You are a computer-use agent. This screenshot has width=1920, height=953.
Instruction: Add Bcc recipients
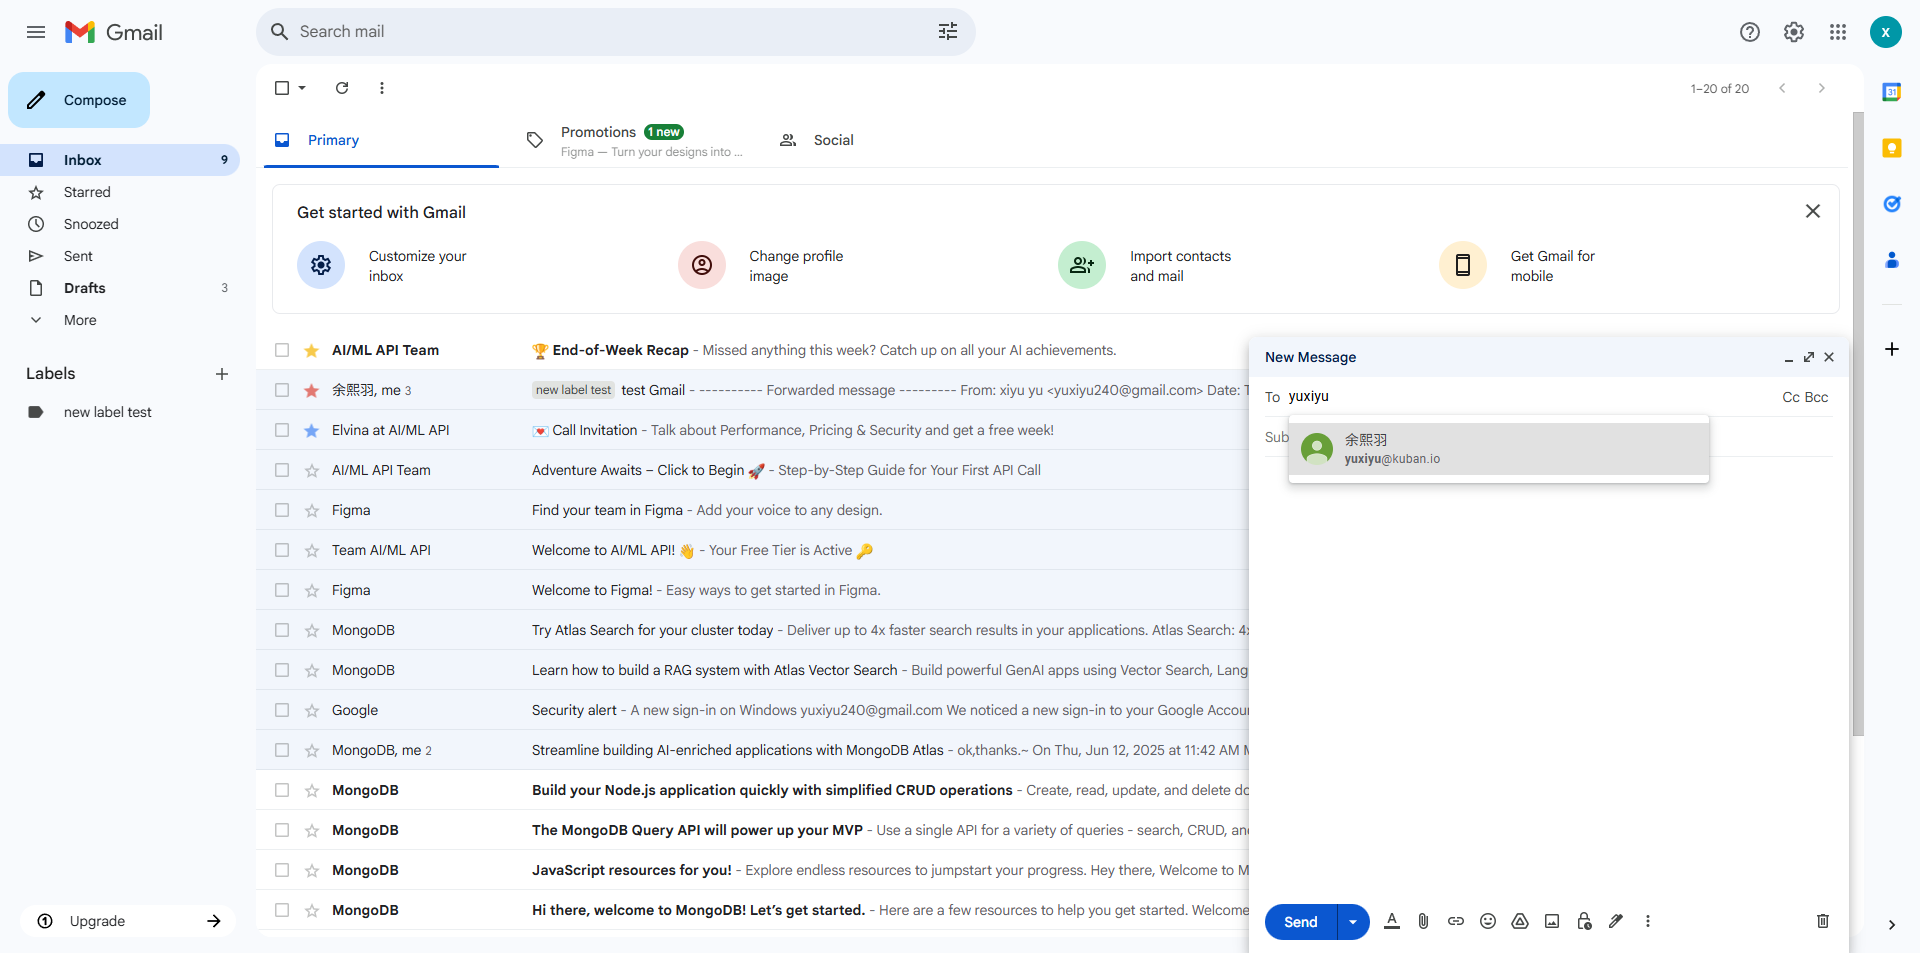click(1817, 397)
